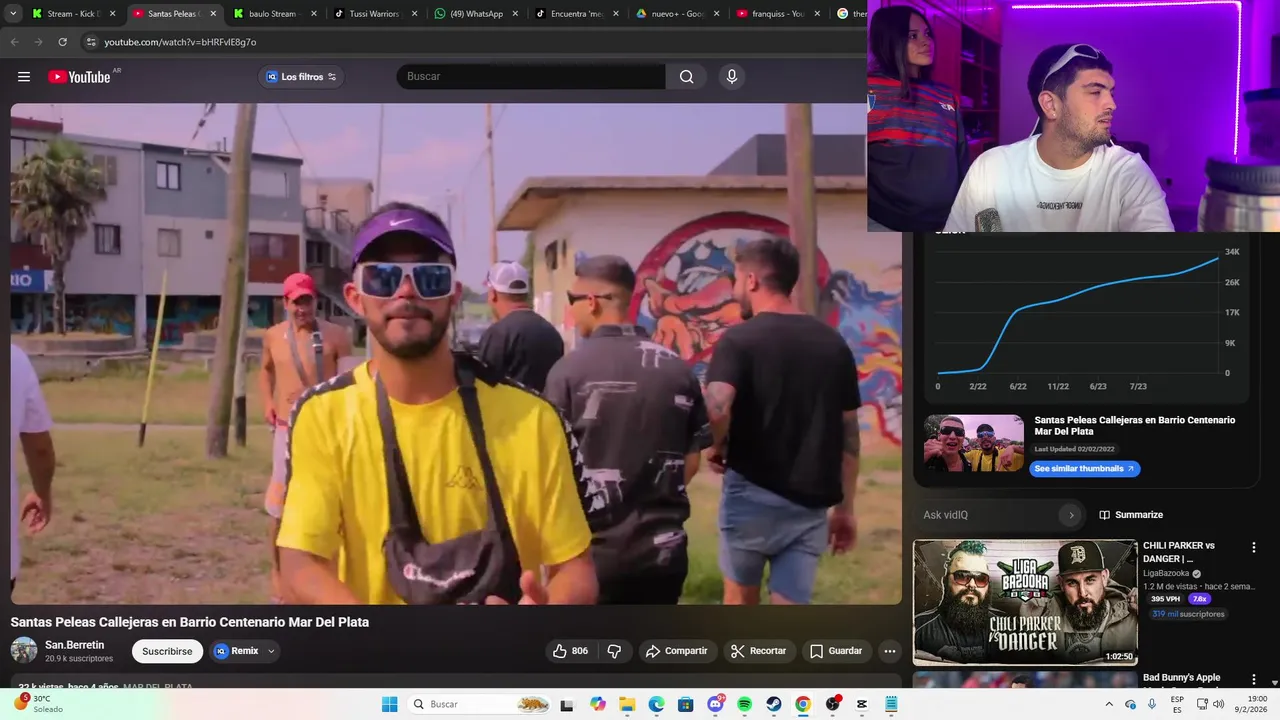The height and width of the screenshot is (720, 1280).
Task: Click vidIQ Santas Peleas thumbnail preview
Action: click(974, 443)
